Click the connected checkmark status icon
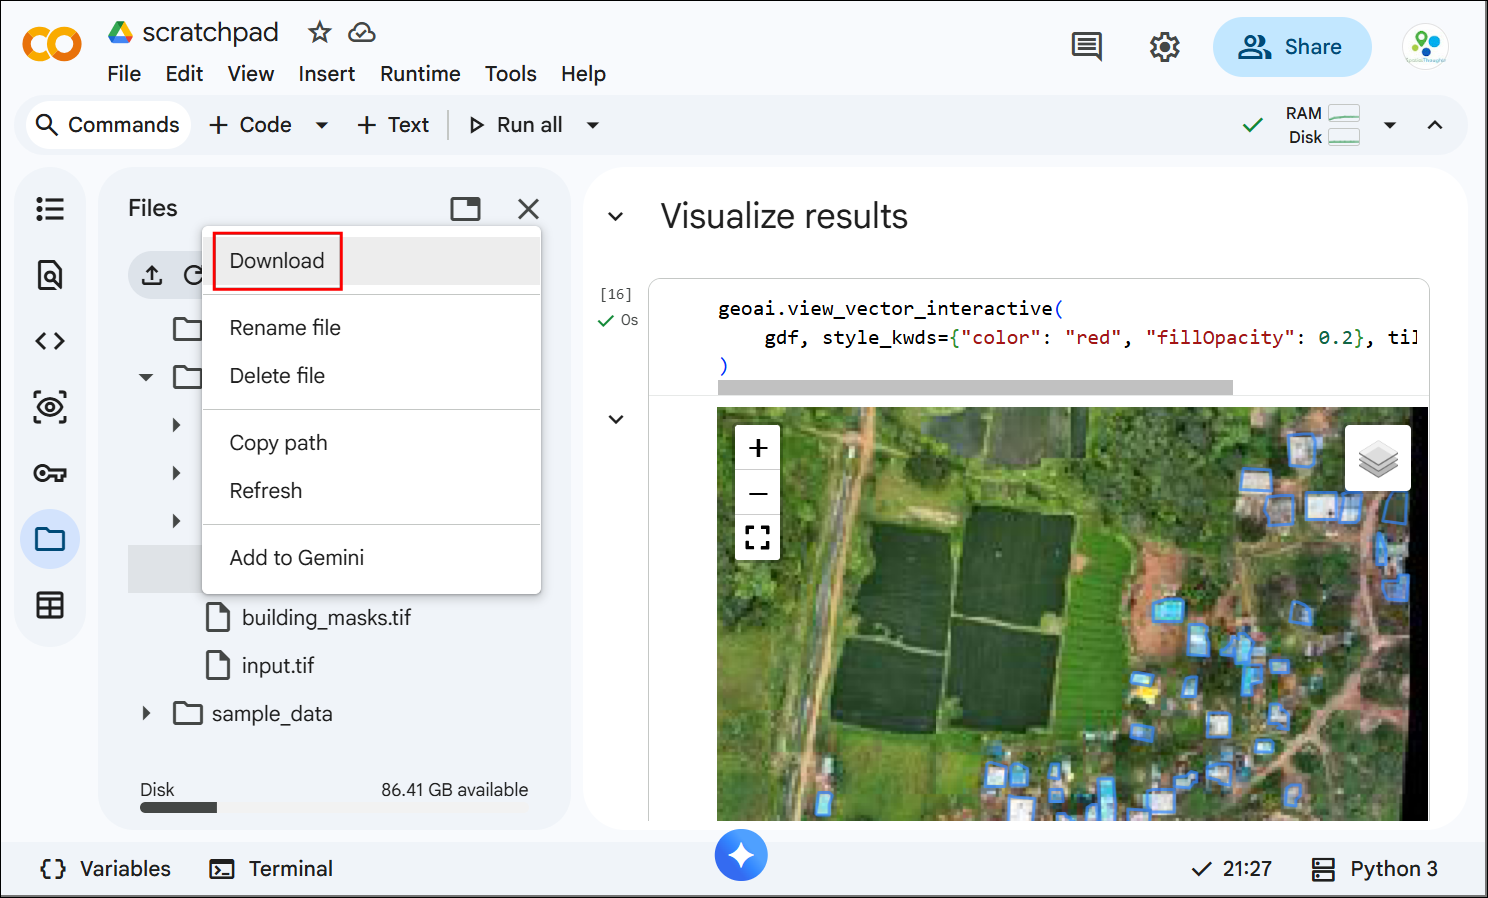1488x898 pixels. (1252, 125)
